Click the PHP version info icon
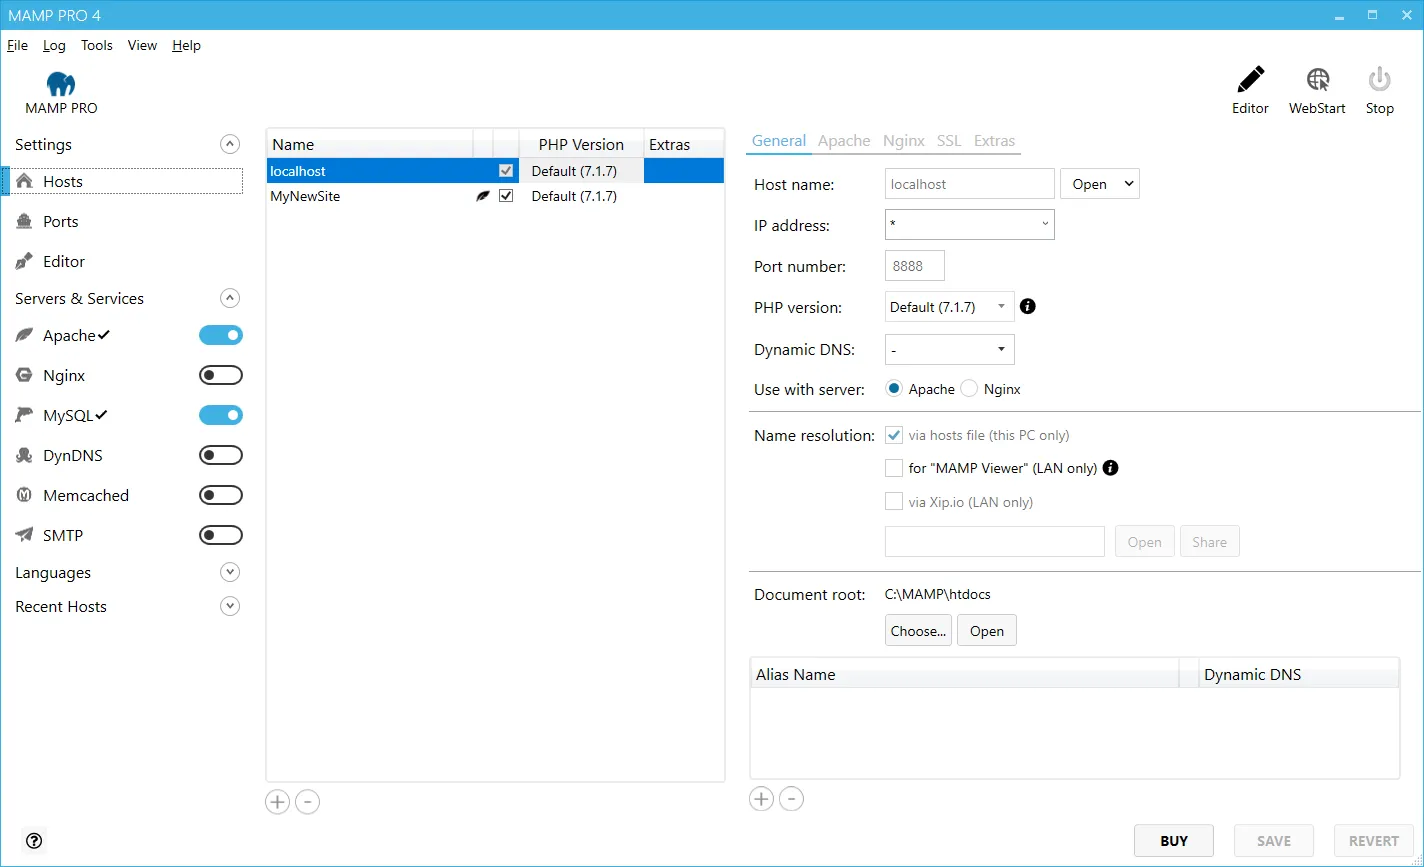The image size is (1424, 867). [x=1027, y=306]
